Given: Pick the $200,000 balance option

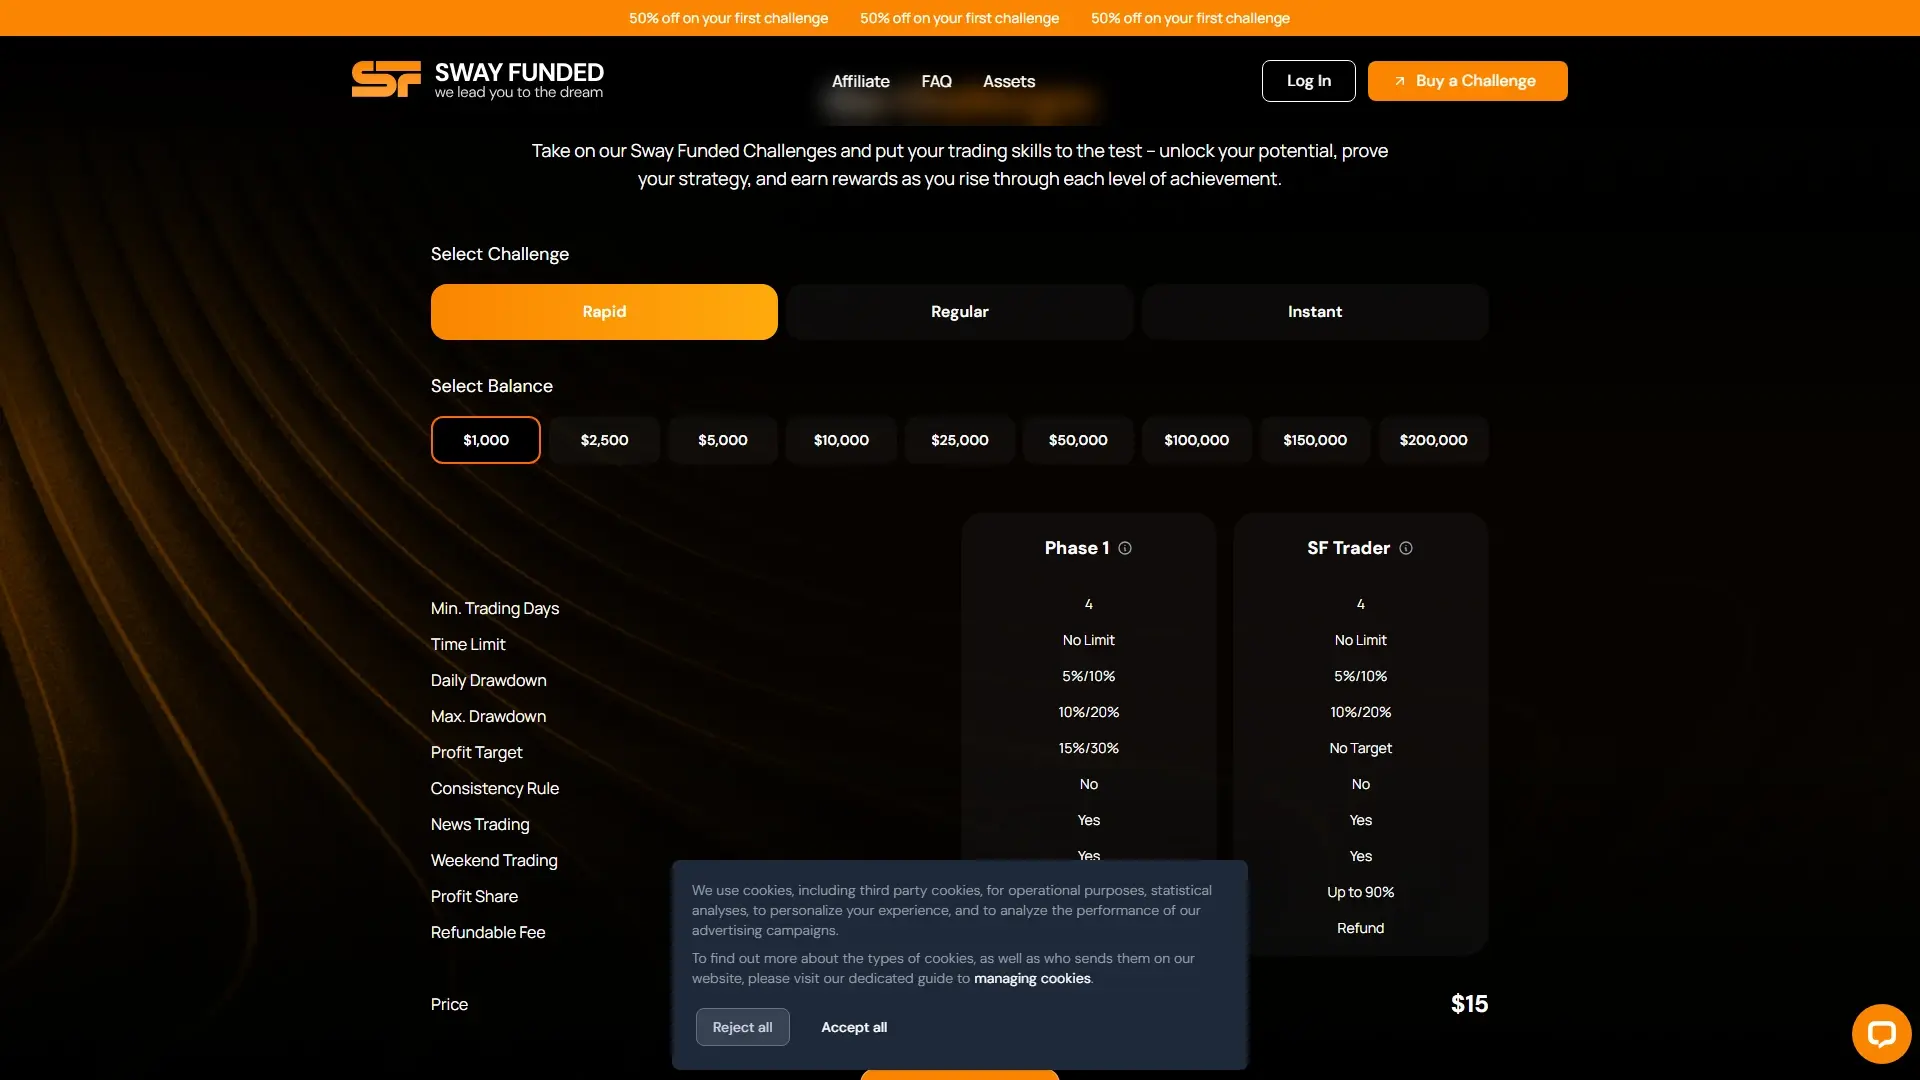Looking at the screenshot, I should 1433,440.
